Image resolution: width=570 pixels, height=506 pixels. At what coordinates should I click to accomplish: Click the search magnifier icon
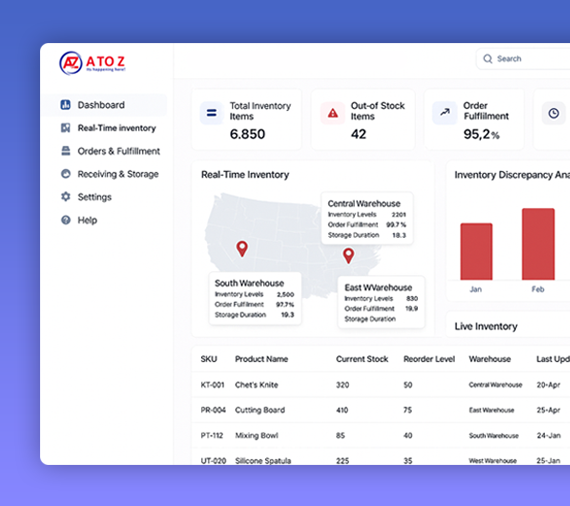[487, 59]
